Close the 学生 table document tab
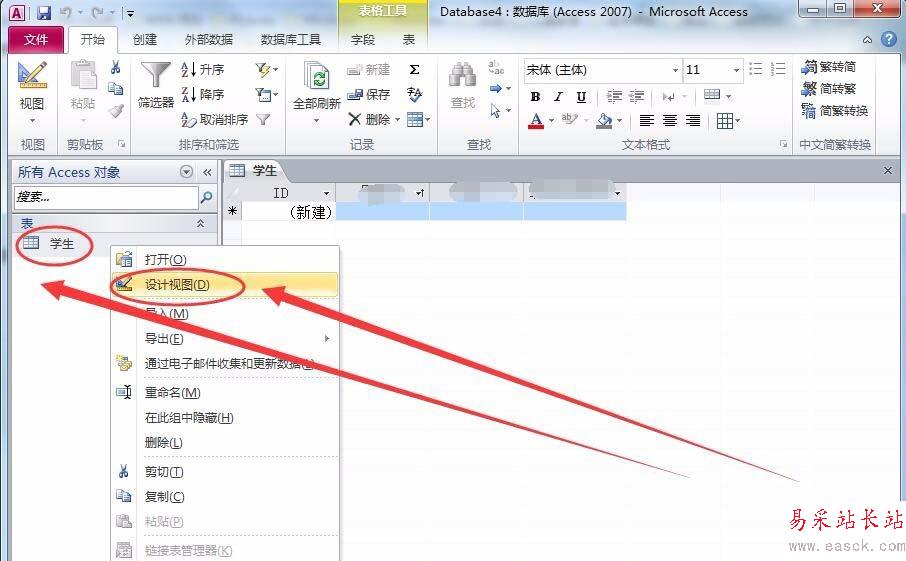This screenshot has height=561, width=906. coord(888,170)
